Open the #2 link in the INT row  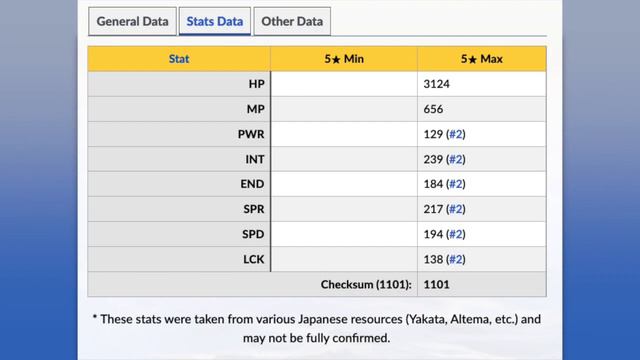(x=456, y=159)
